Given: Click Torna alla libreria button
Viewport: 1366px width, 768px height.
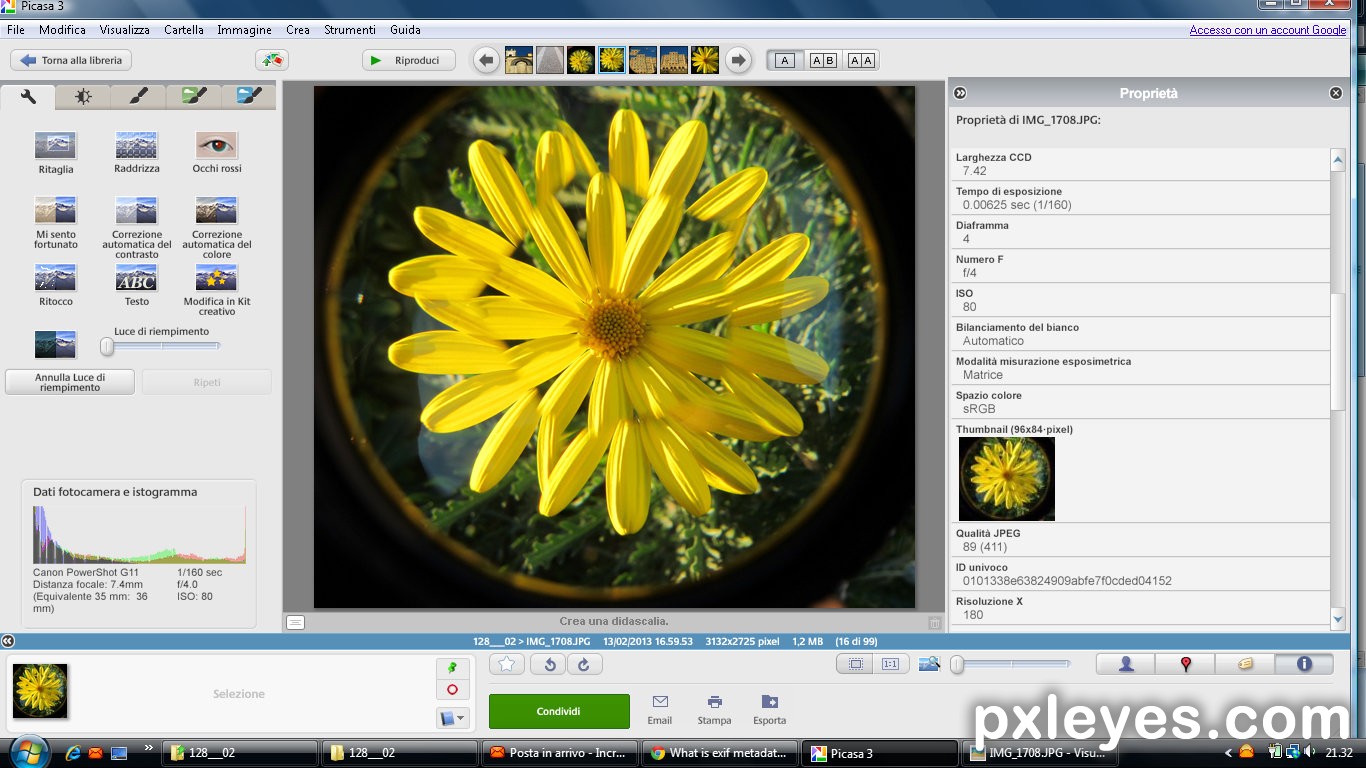Looking at the screenshot, I should point(71,60).
